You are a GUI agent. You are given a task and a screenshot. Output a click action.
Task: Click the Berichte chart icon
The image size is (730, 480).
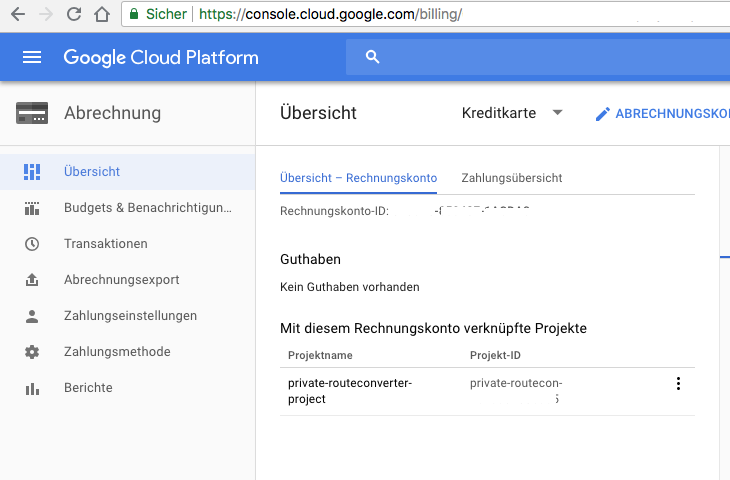click(32, 389)
